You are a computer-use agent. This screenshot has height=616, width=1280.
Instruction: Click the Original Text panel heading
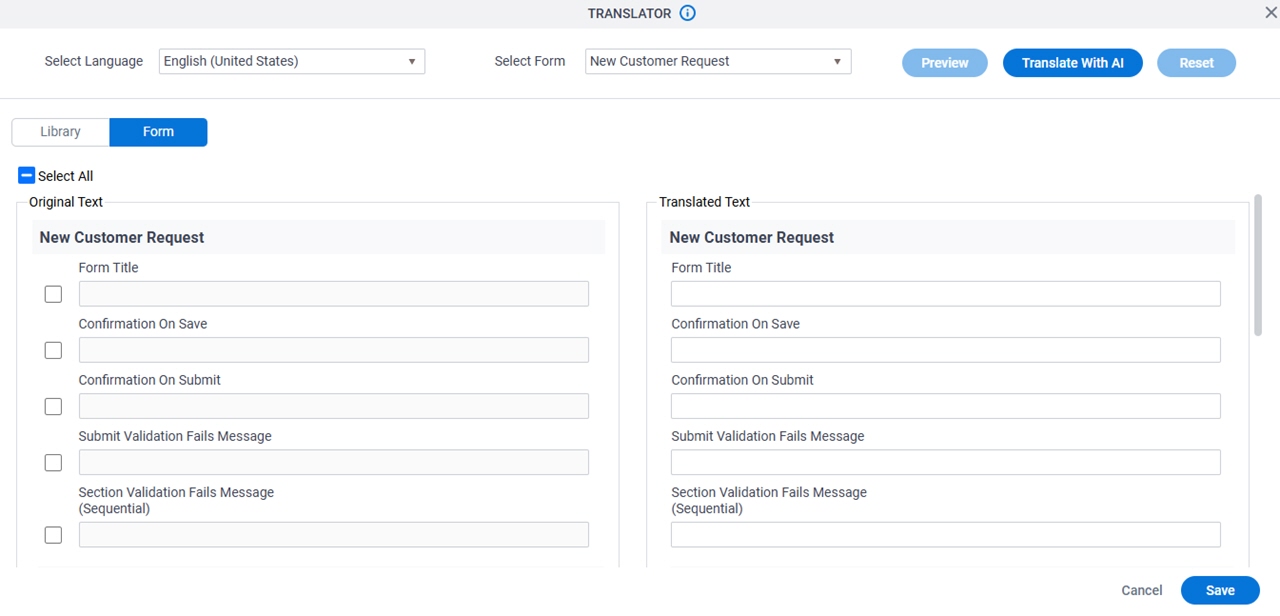pos(66,202)
